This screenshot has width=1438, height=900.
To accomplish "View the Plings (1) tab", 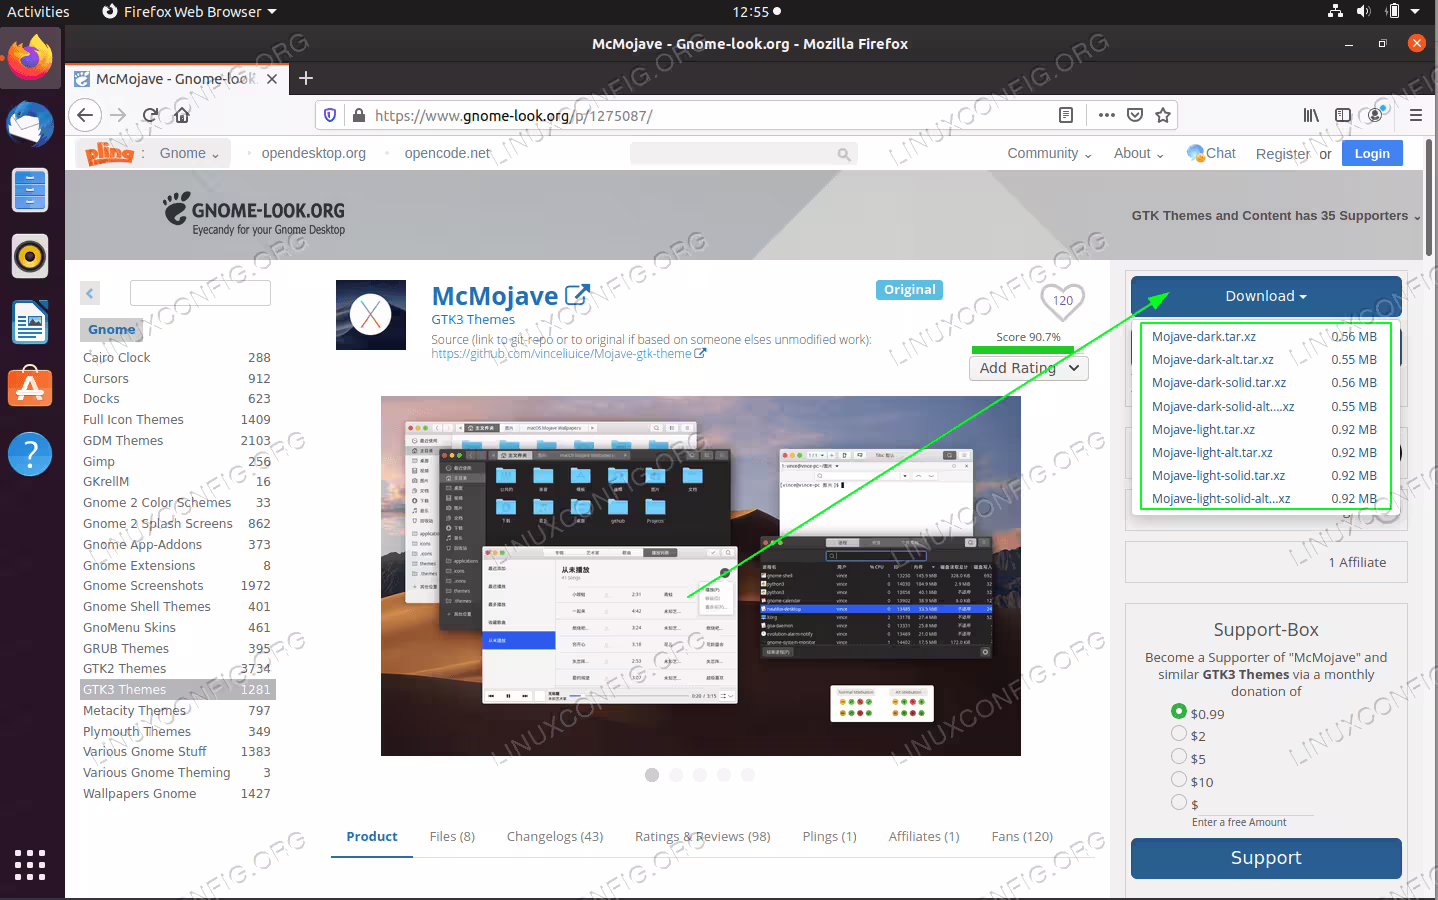I will coord(829,837).
